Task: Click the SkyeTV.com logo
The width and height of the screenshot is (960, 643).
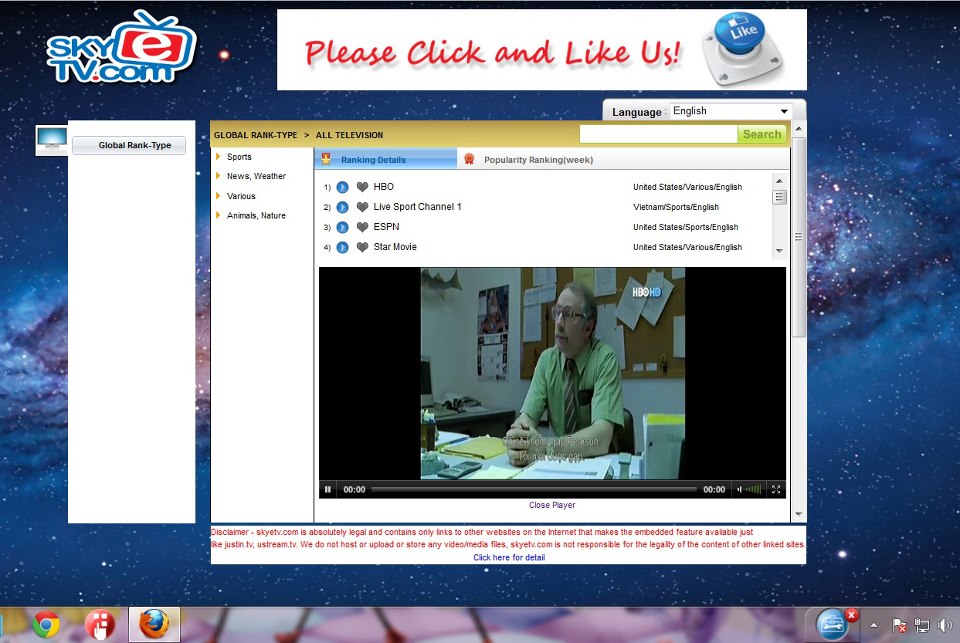Action: [121, 48]
